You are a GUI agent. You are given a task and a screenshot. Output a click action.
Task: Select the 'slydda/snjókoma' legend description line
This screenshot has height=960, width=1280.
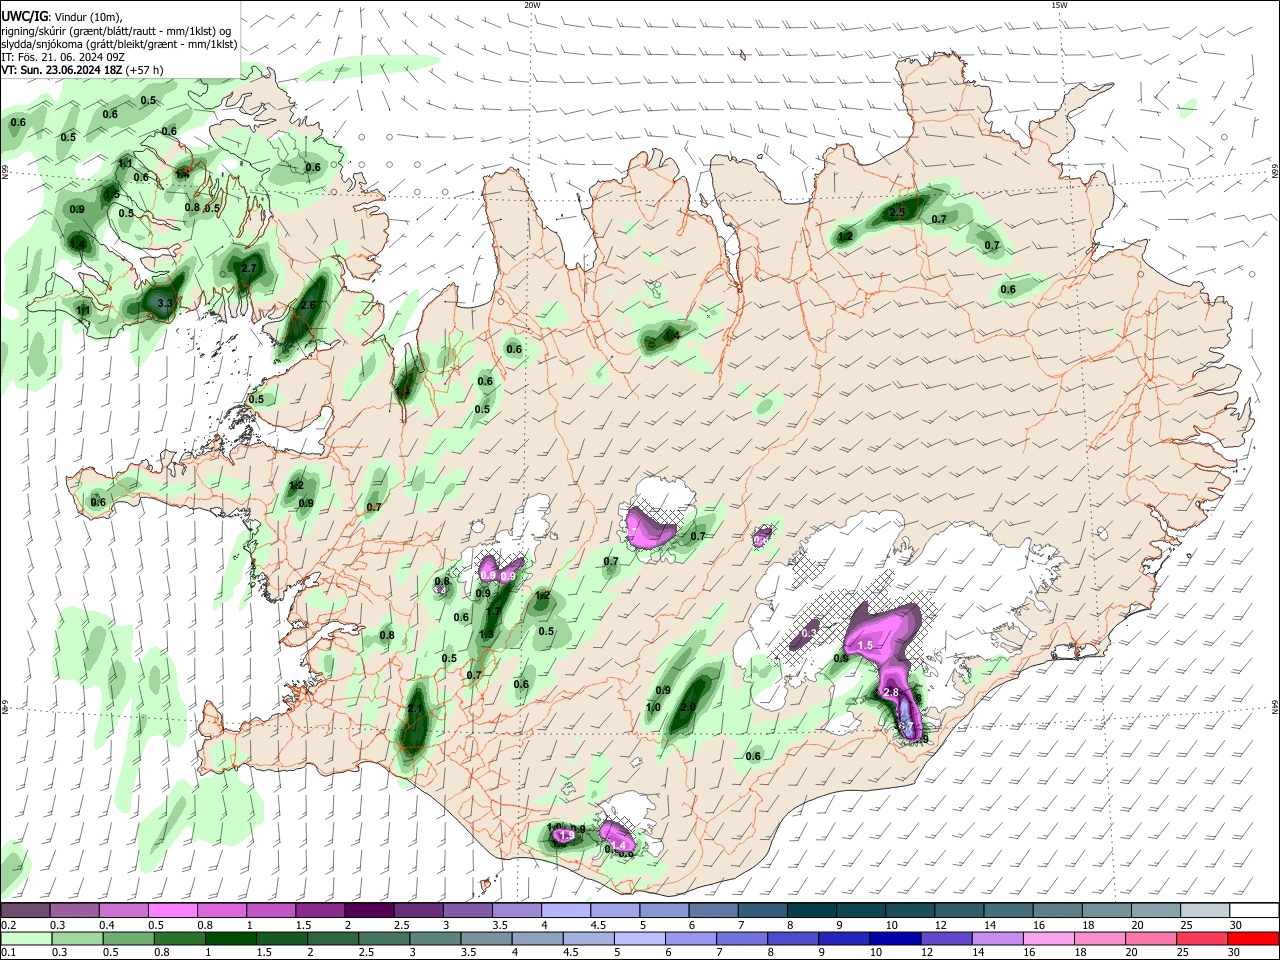pos(119,44)
